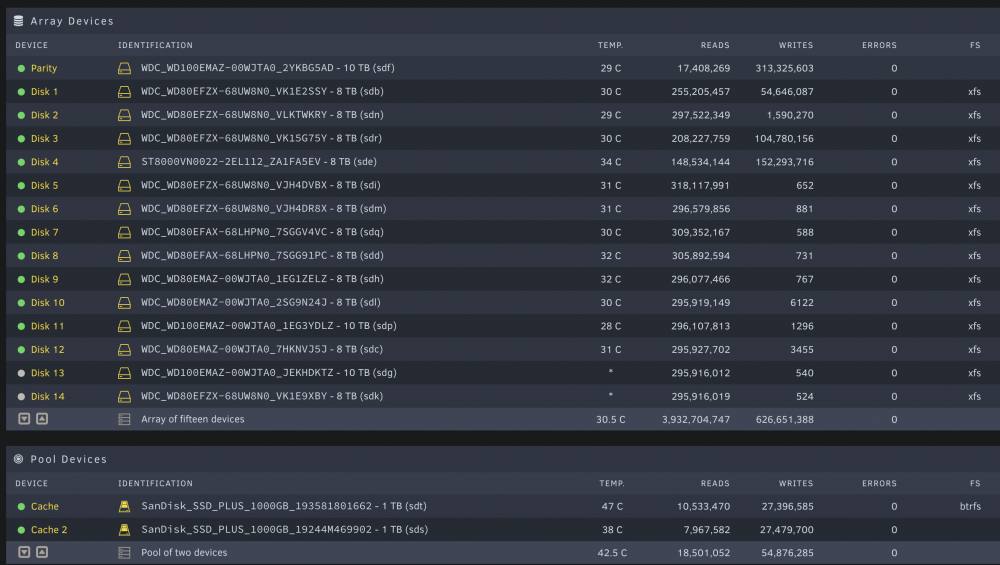The image size is (1000, 565).
Task: Click the Disk 11 drive icon
Action: 124,326
